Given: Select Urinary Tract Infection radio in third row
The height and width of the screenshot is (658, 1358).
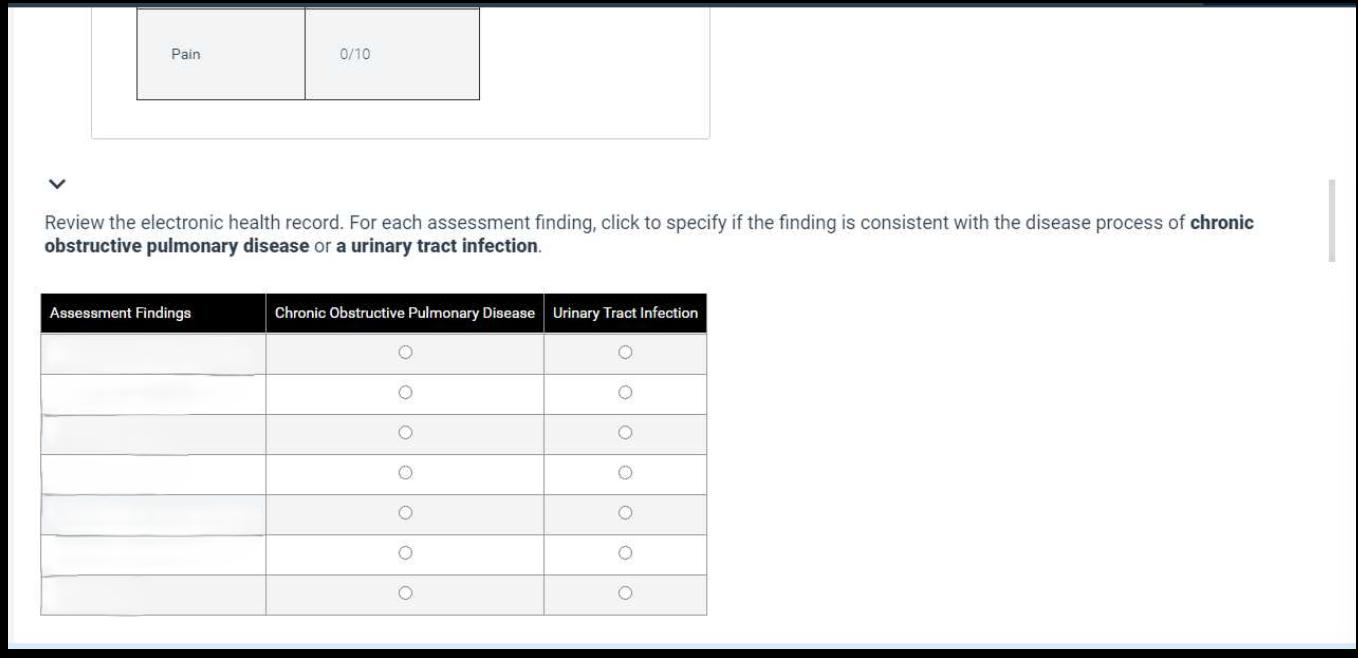Looking at the screenshot, I should pyautogui.click(x=625, y=433).
